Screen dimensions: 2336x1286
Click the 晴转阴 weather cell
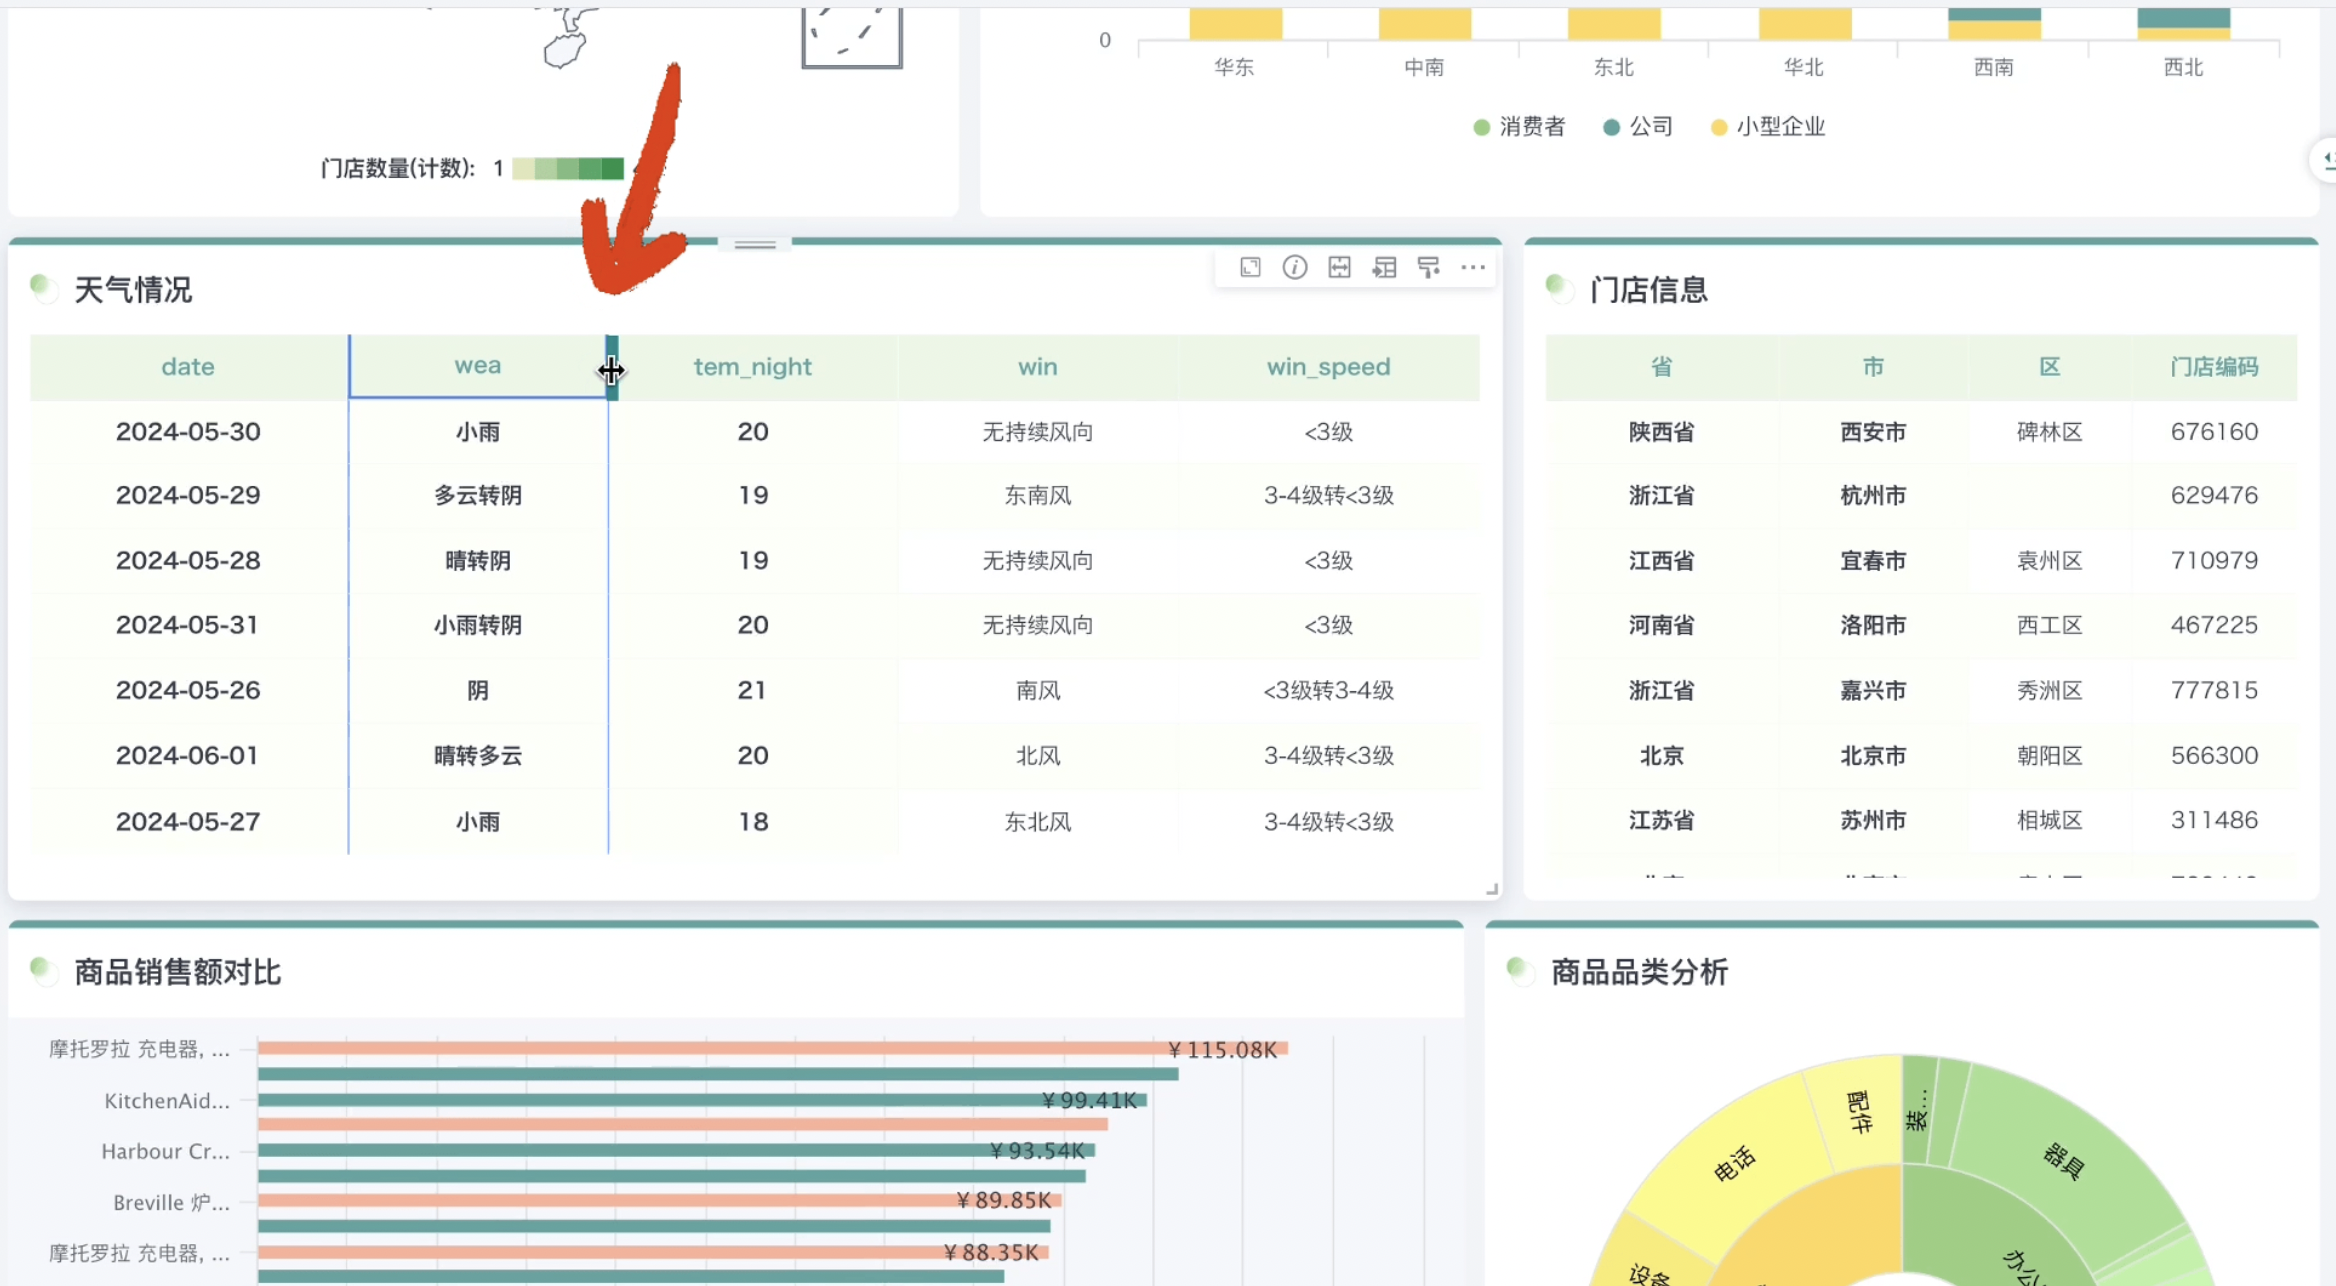(x=478, y=561)
